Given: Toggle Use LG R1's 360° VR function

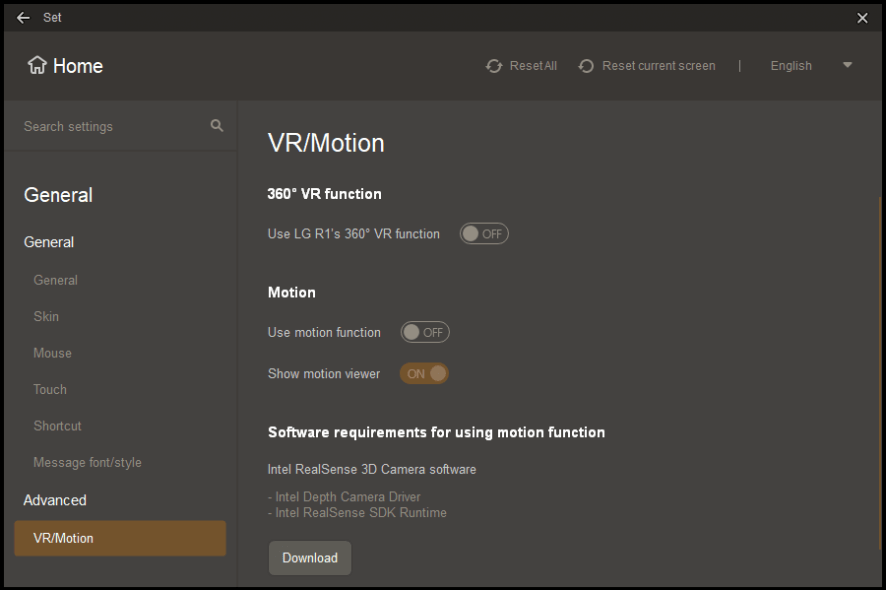Looking at the screenshot, I should point(484,234).
